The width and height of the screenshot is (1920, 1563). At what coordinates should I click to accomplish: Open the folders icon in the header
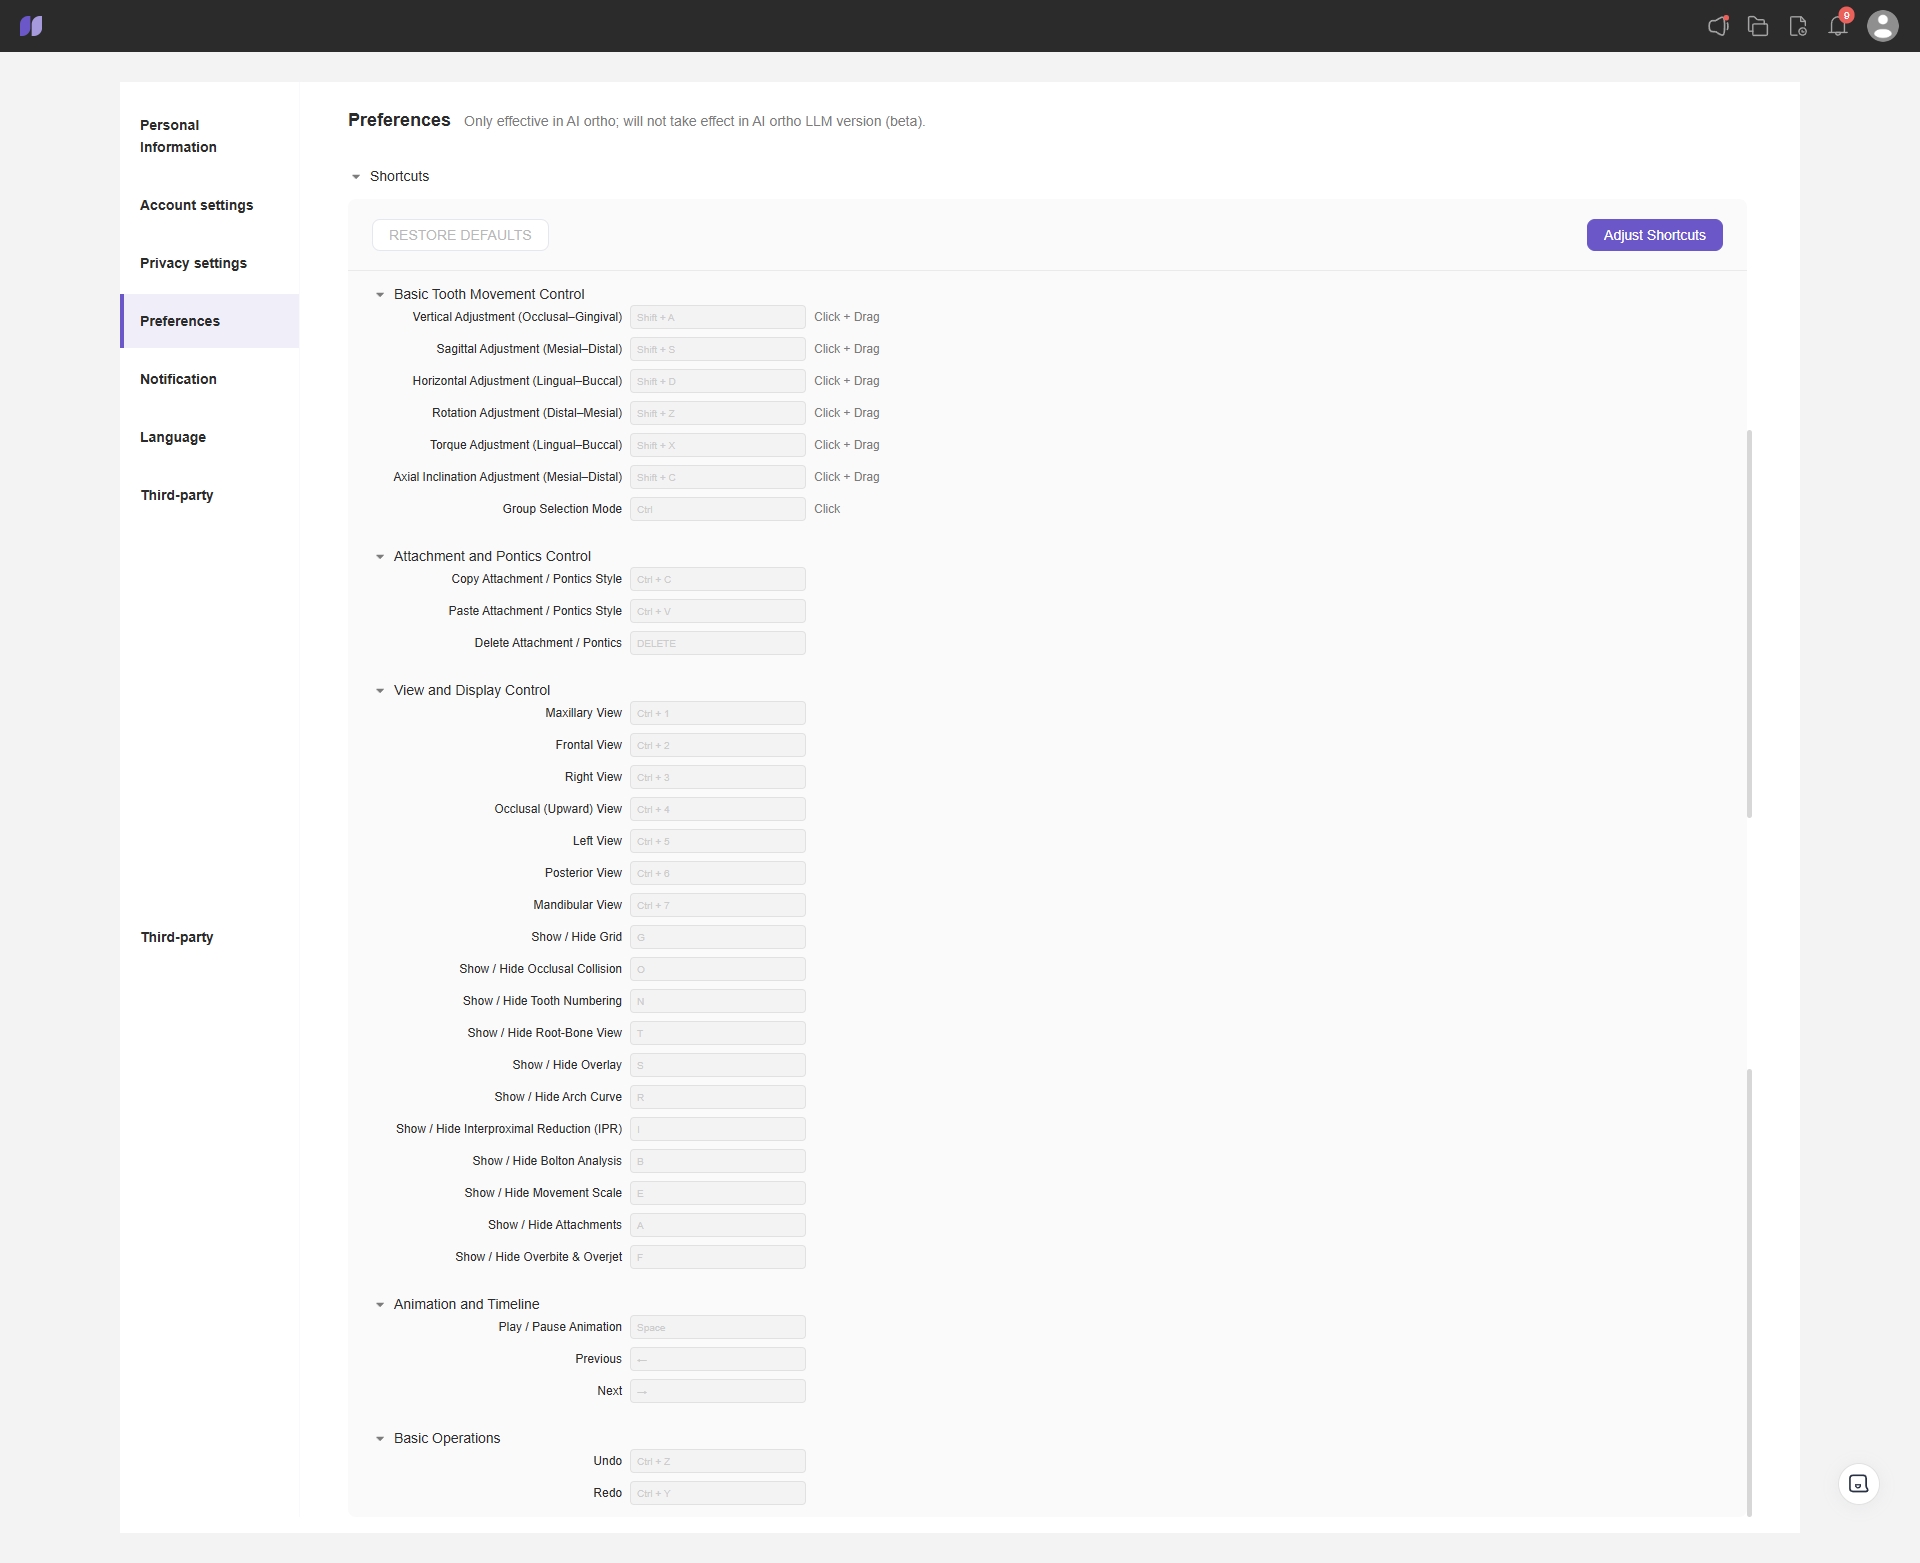1758,26
